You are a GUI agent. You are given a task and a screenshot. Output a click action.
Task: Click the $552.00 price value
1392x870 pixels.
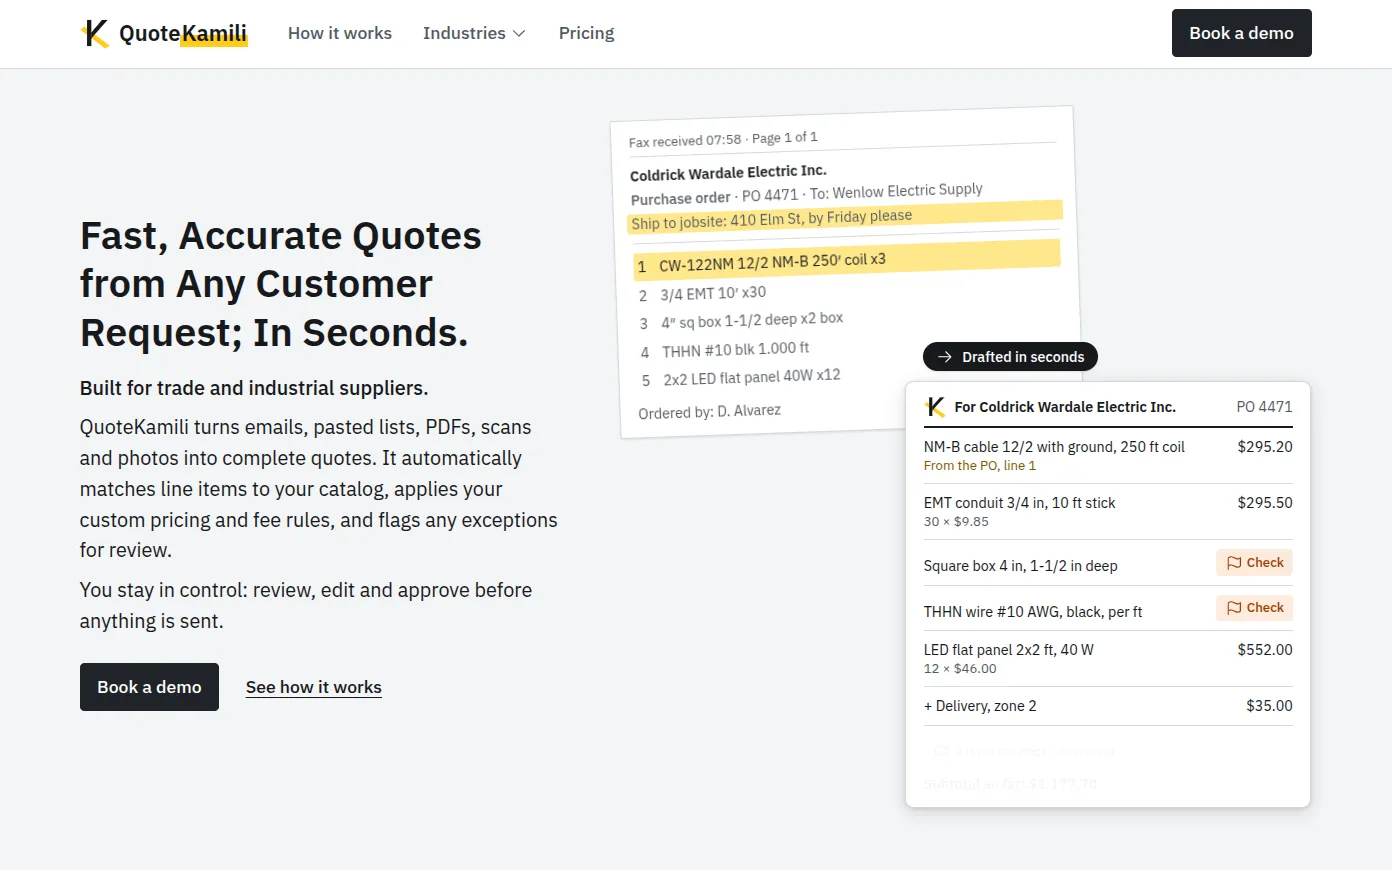pyautogui.click(x=1265, y=650)
